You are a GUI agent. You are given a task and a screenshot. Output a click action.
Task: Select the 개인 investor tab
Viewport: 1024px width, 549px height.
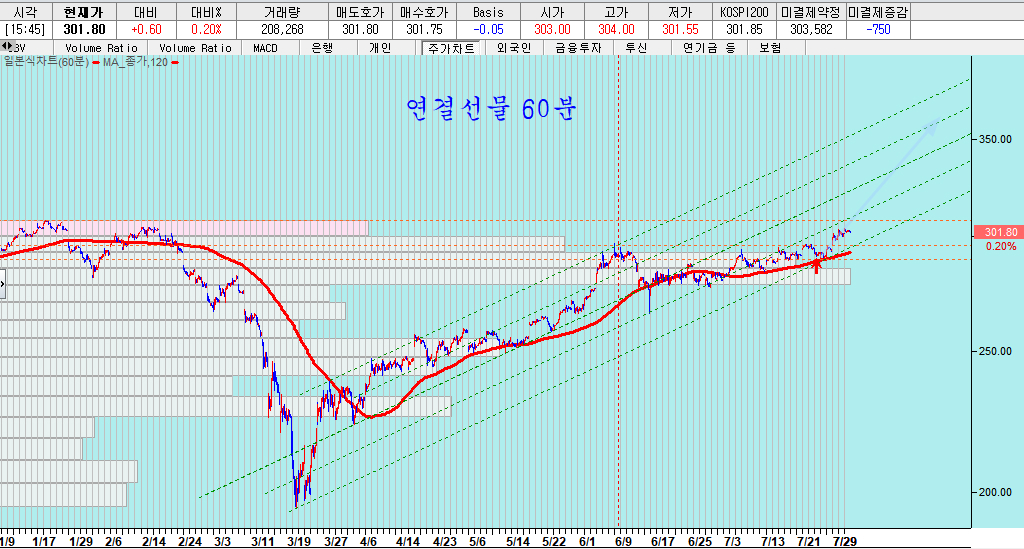pos(380,48)
